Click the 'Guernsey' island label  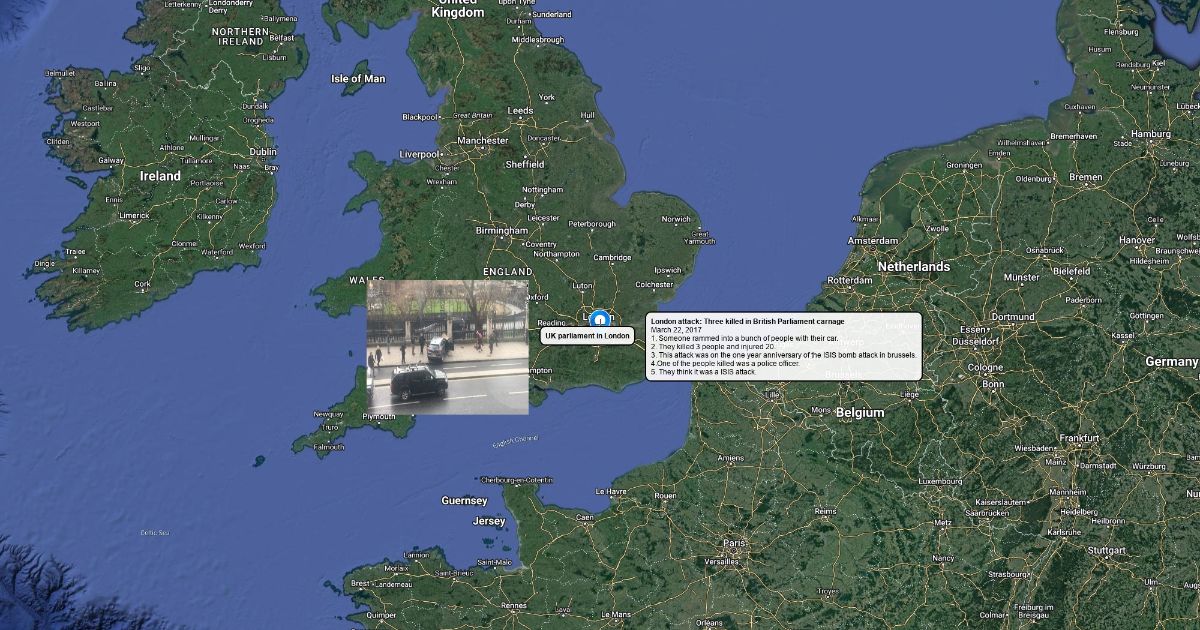(464, 500)
